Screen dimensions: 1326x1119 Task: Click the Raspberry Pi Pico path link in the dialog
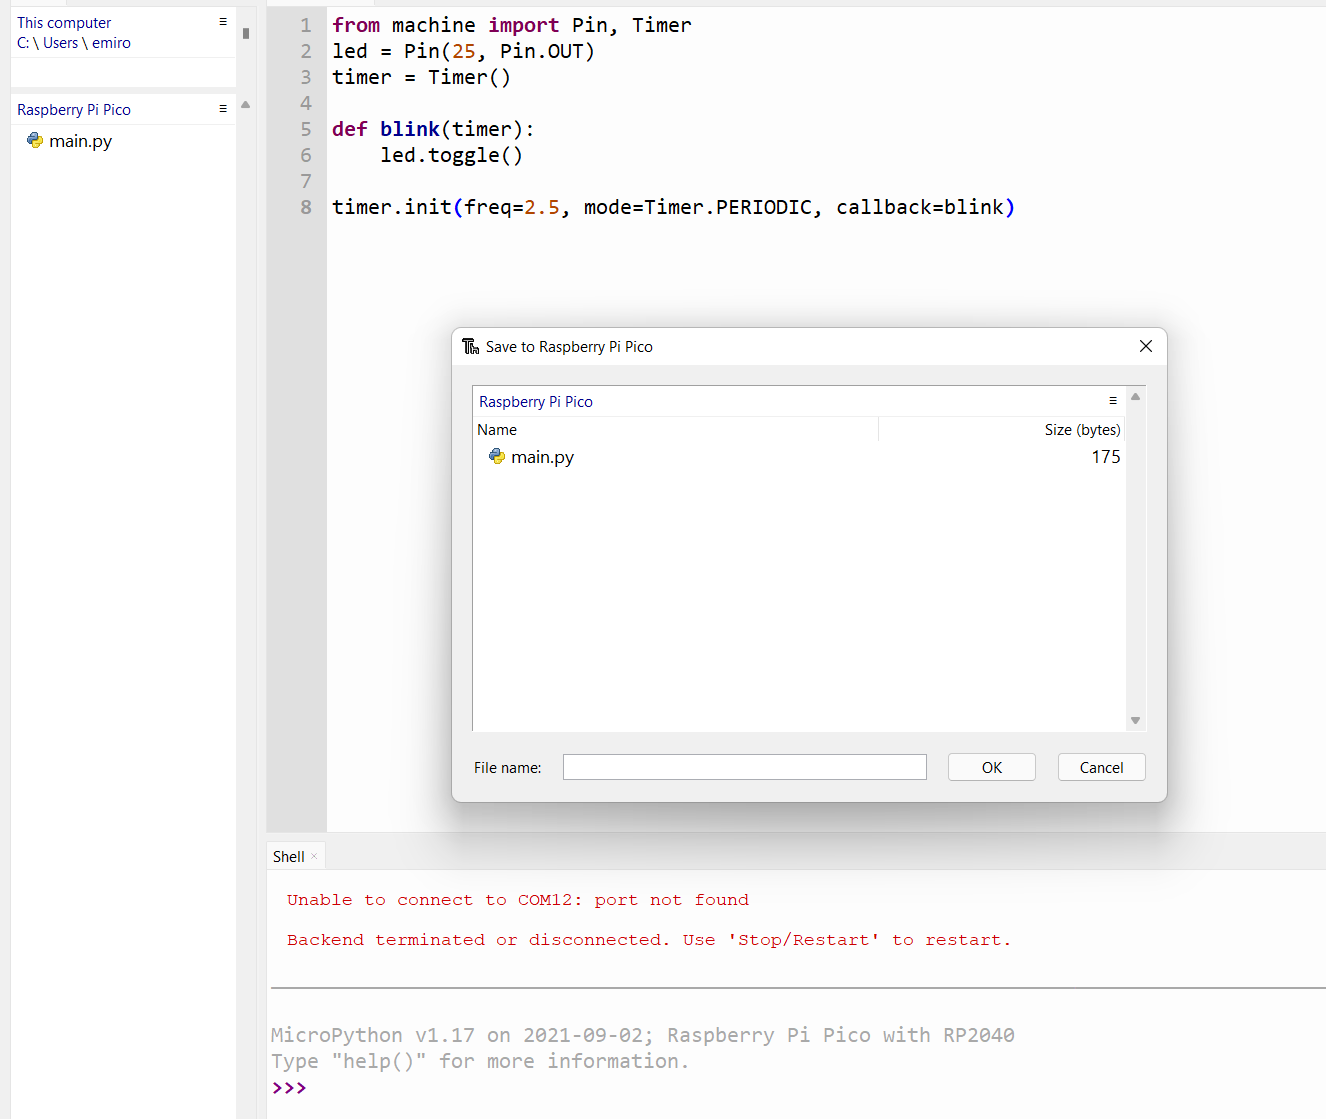click(x=536, y=402)
